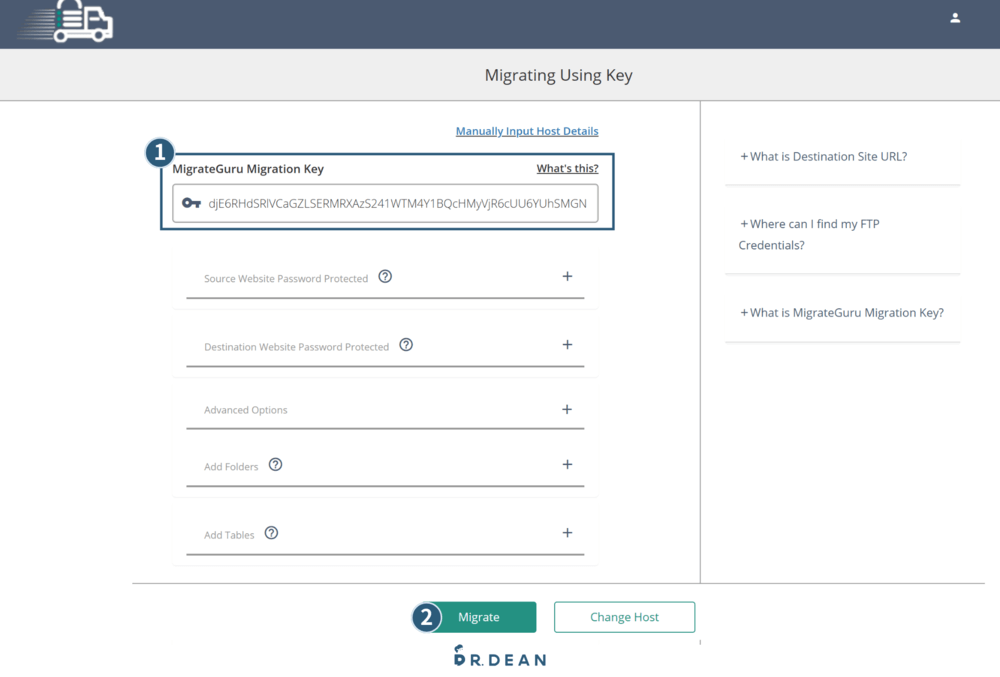Click the key icon in migration key field

point(191,203)
